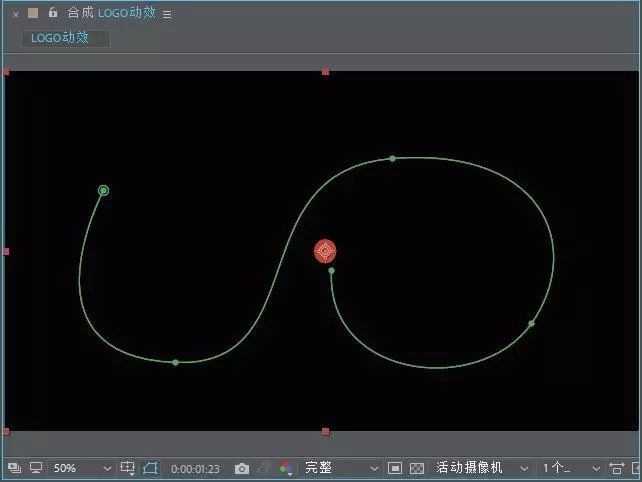Select the LOGO动效 composition tab

coord(66,38)
